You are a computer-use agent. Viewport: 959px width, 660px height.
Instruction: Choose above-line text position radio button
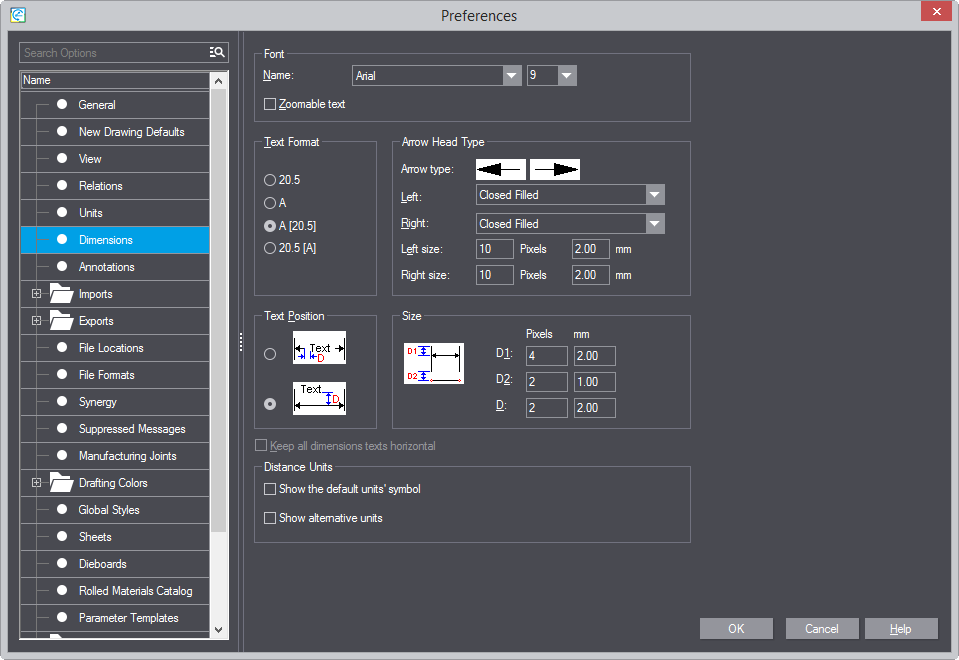coord(270,404)
